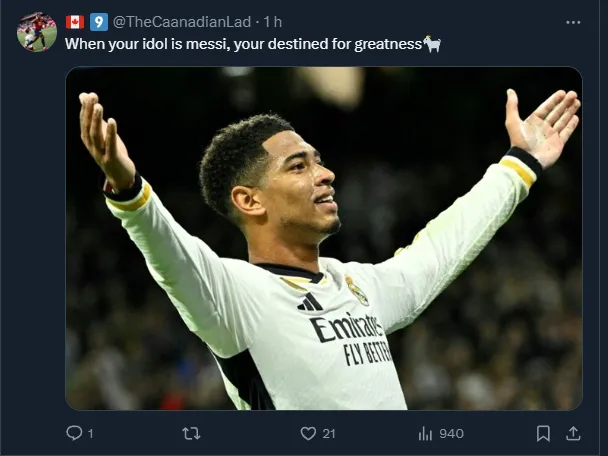
Task: Open the tweet's more options menu
Action: 573,22
